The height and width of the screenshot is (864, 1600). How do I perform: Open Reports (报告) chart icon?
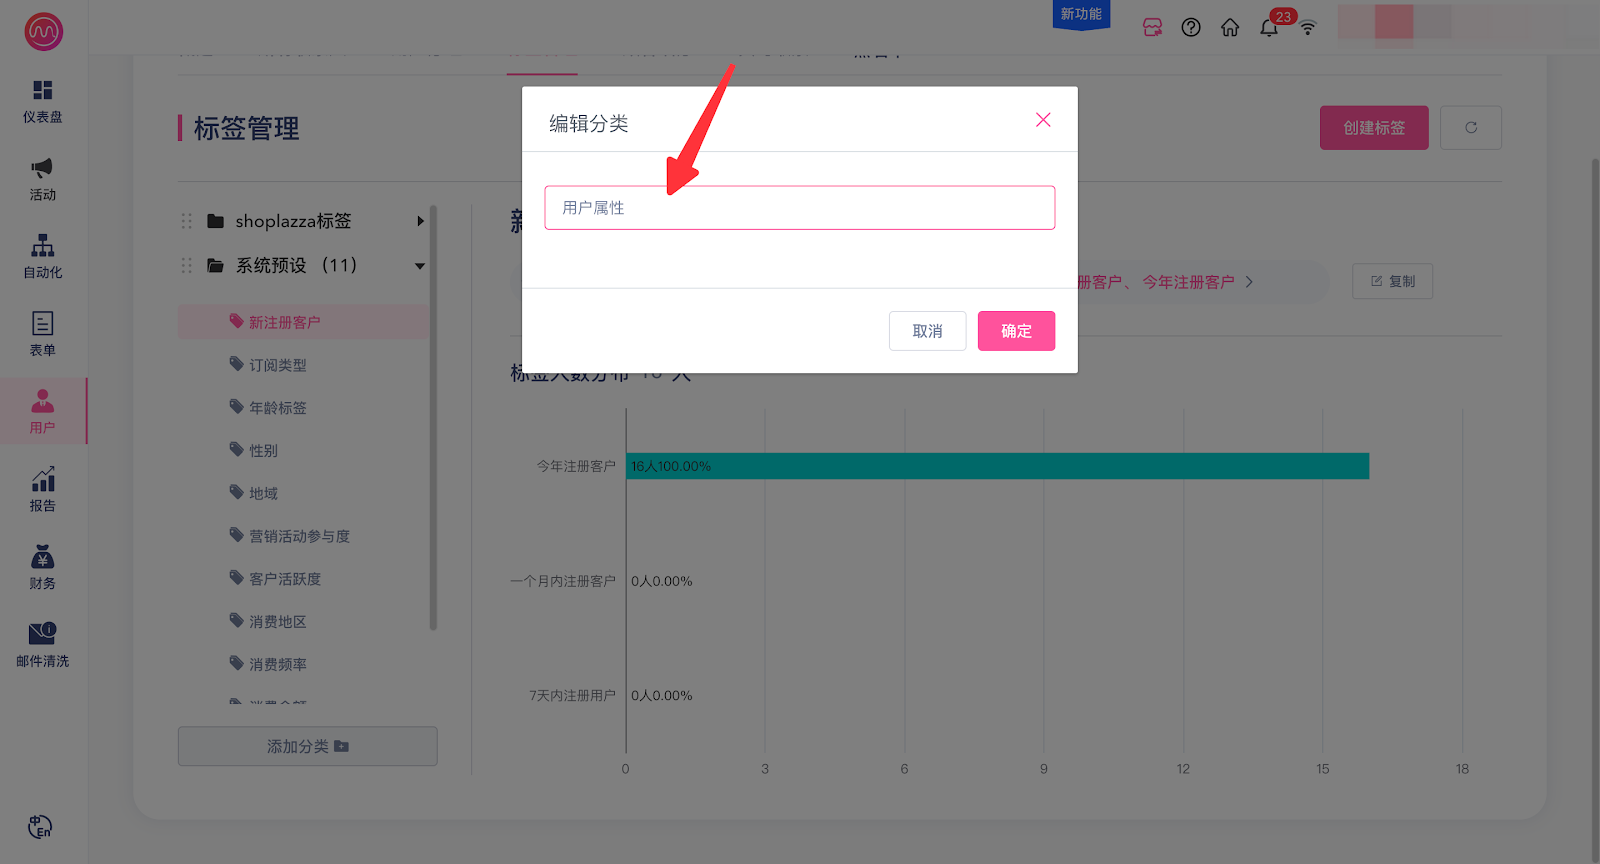(x=42, y=489)
